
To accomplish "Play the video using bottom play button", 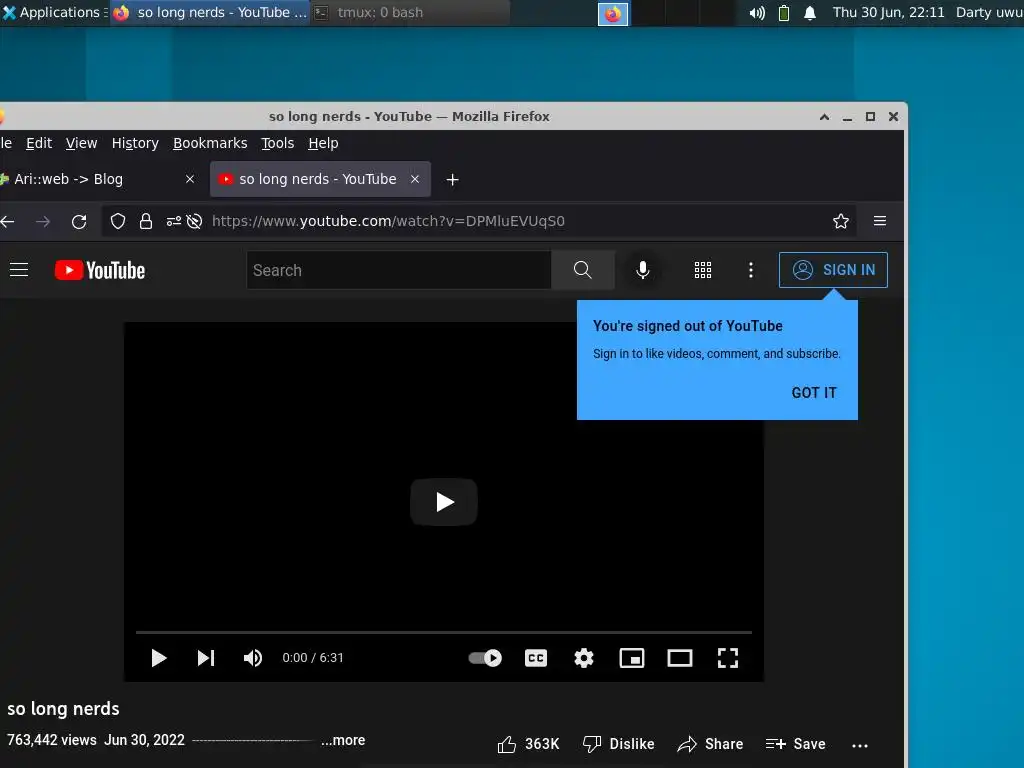I will tap(159, 658).
